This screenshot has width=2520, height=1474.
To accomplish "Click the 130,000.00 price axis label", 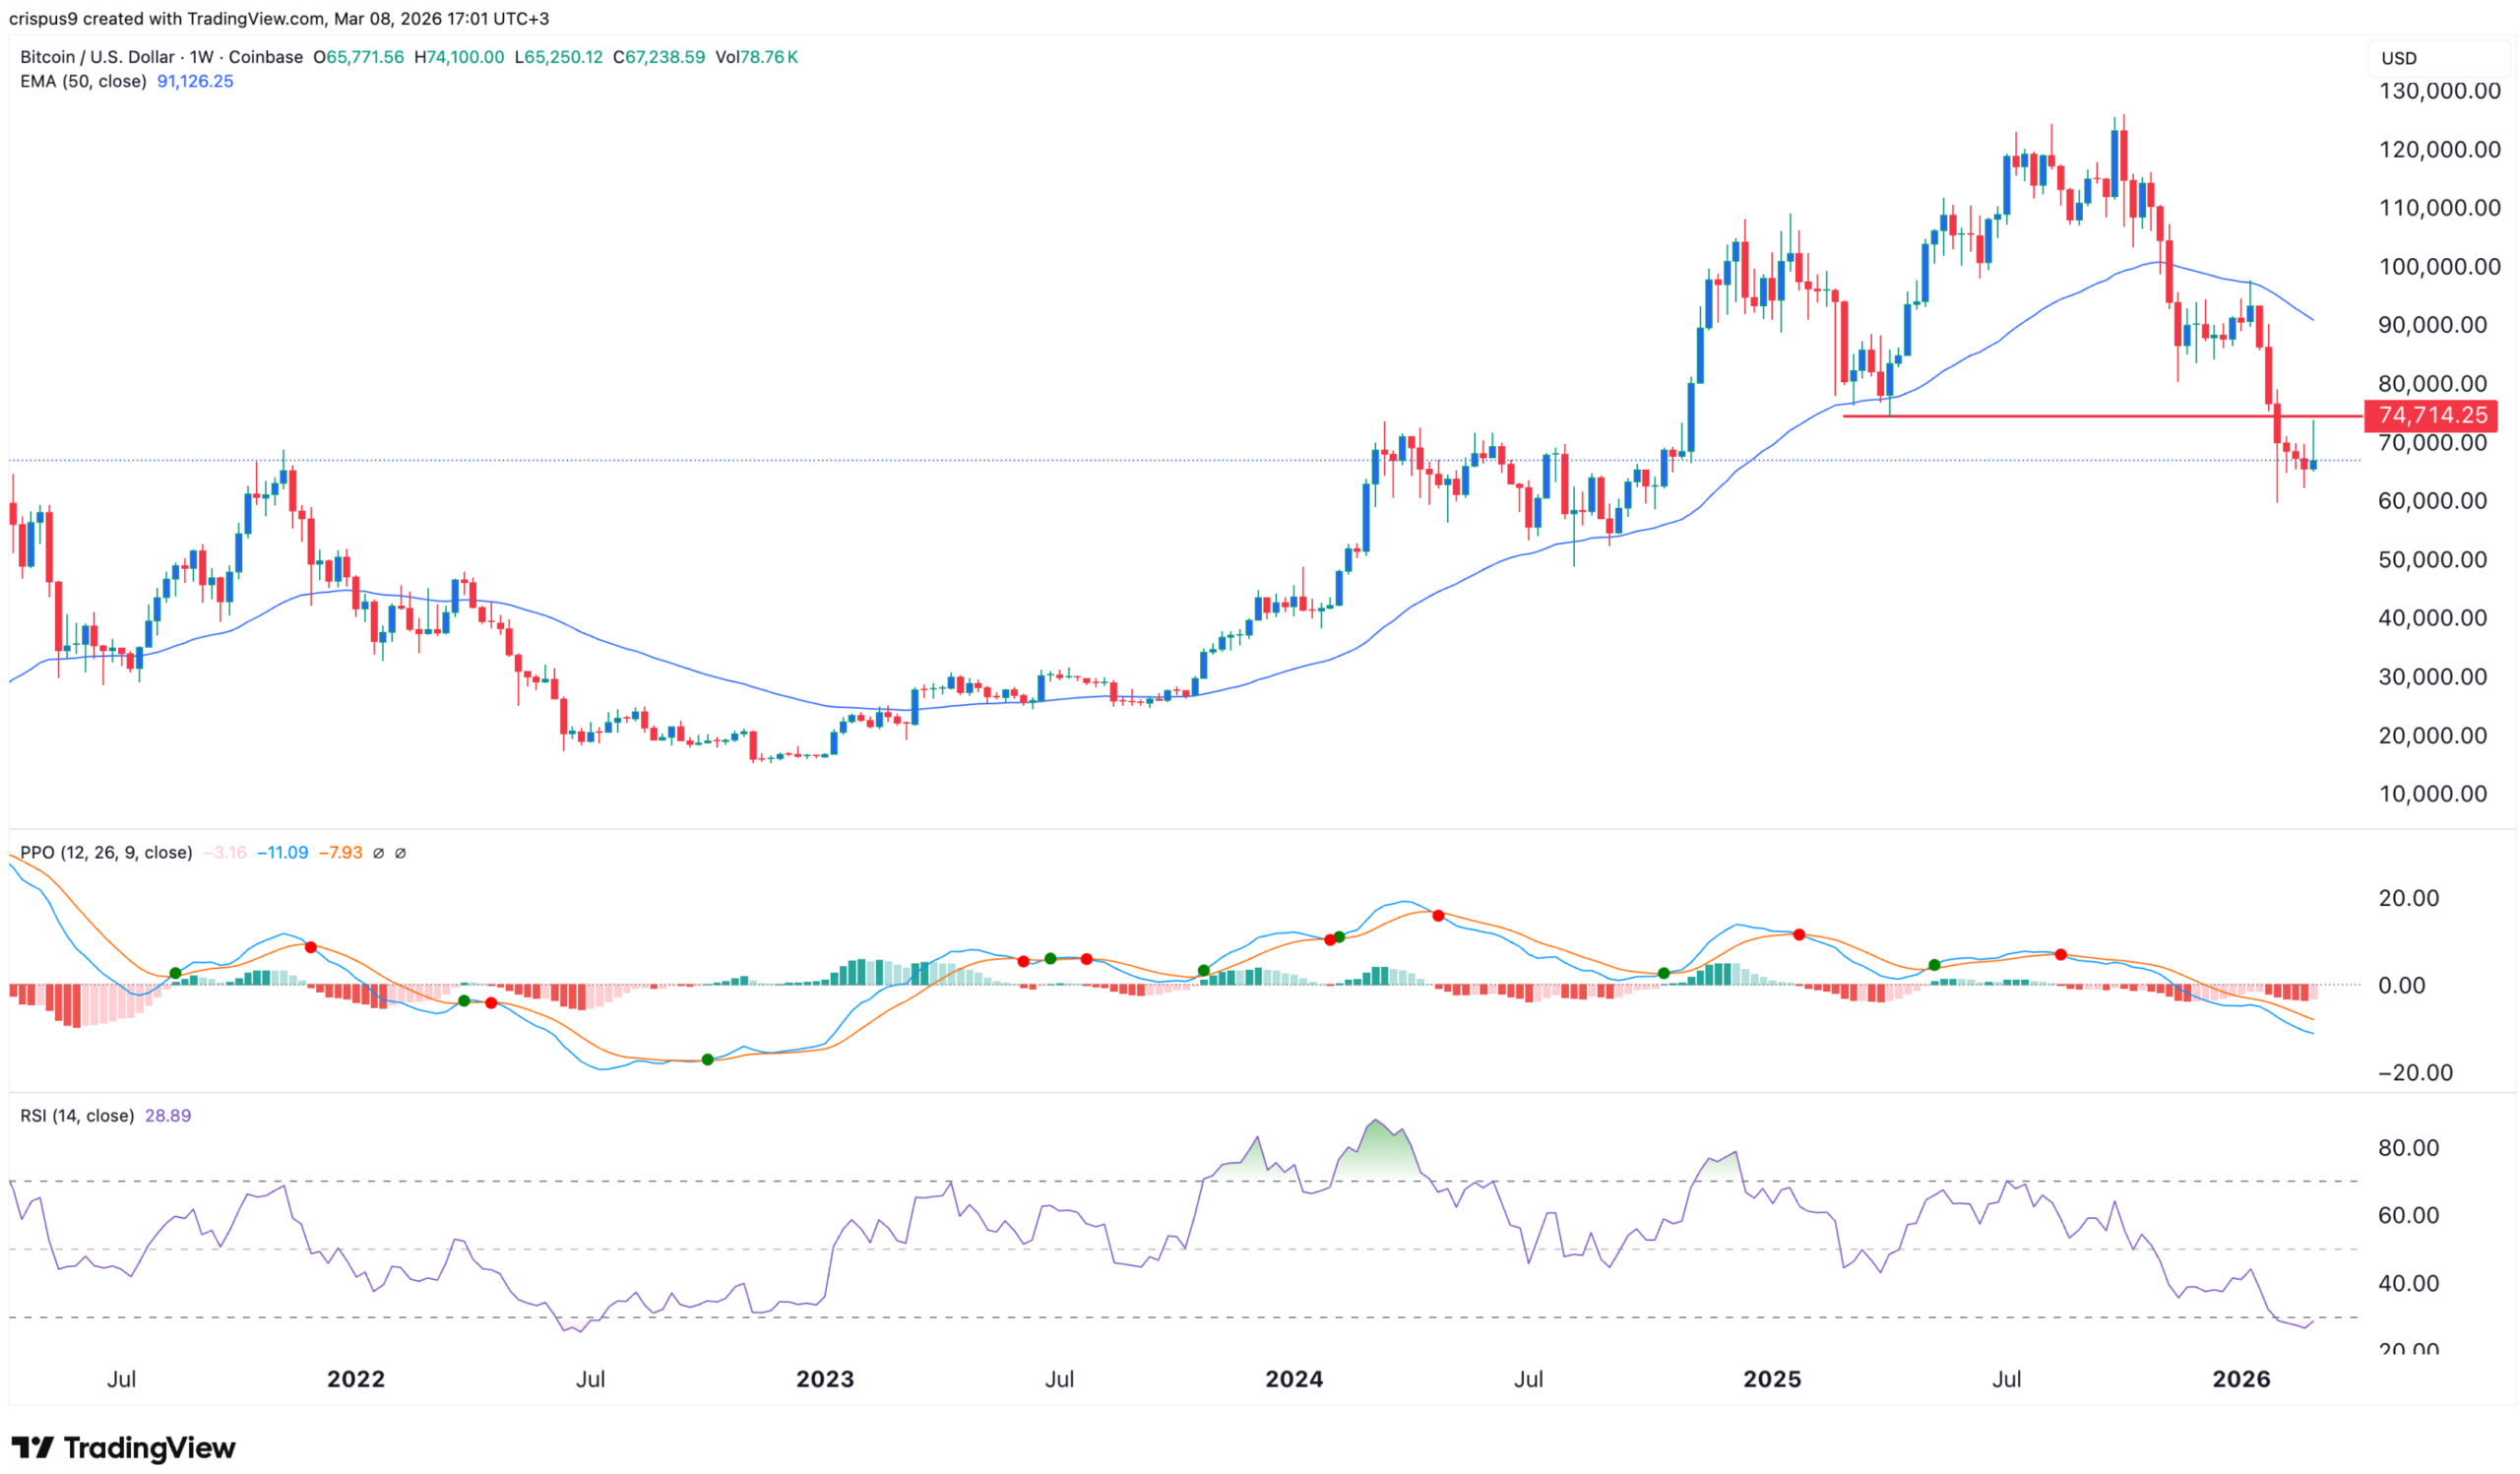I will [x=2440, y=91].
